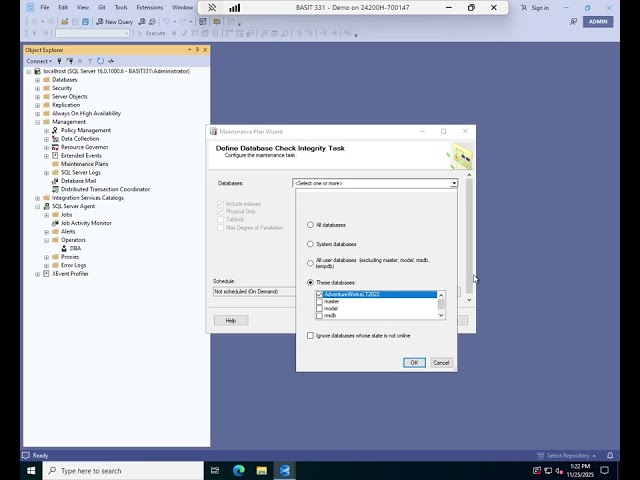The width and height of the screenshot is (640, 480).
Task: Select the System databases radio button
Action: click(x=310, y=244)
